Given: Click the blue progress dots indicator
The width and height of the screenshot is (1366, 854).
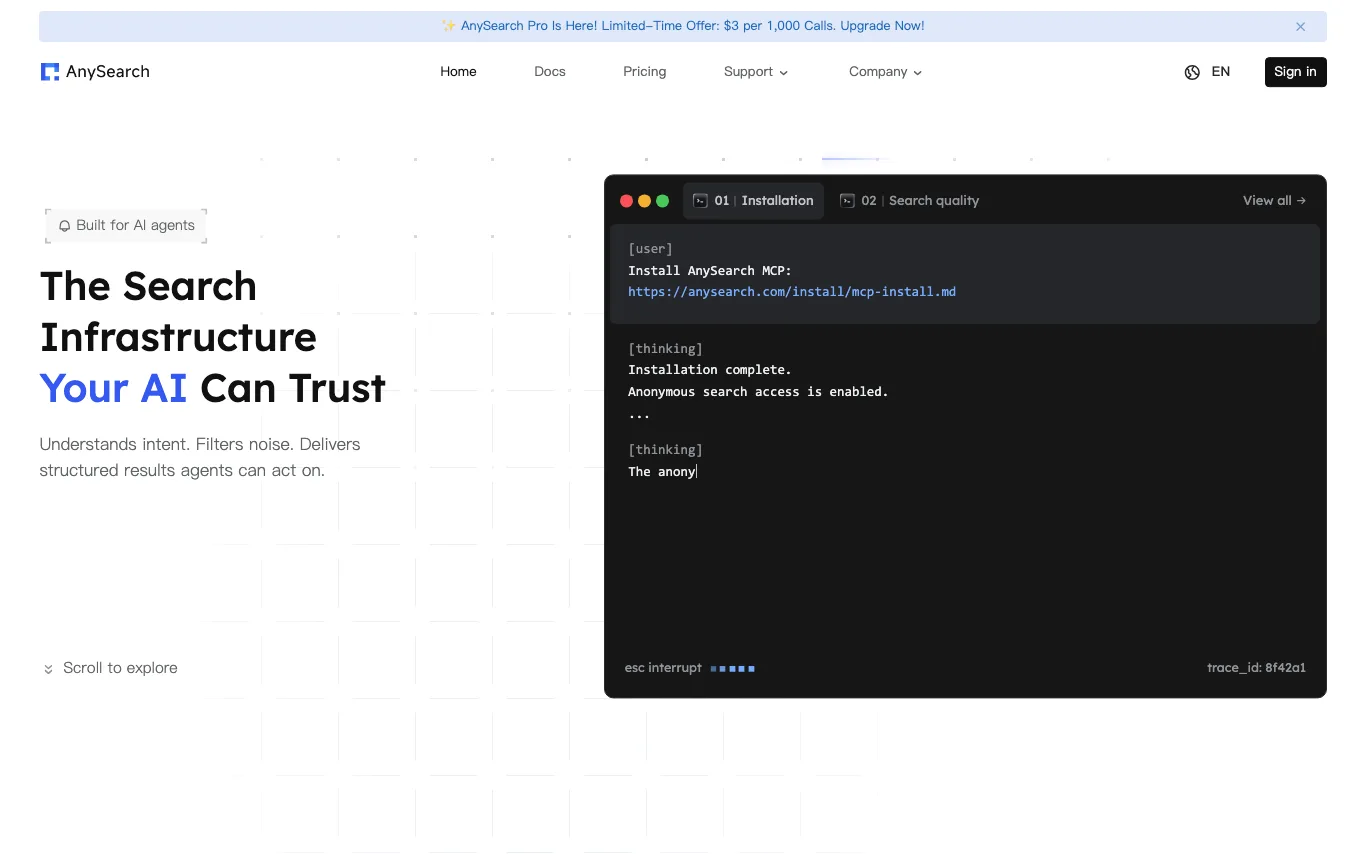Looking at the screenshot, I should coord(732,668).
